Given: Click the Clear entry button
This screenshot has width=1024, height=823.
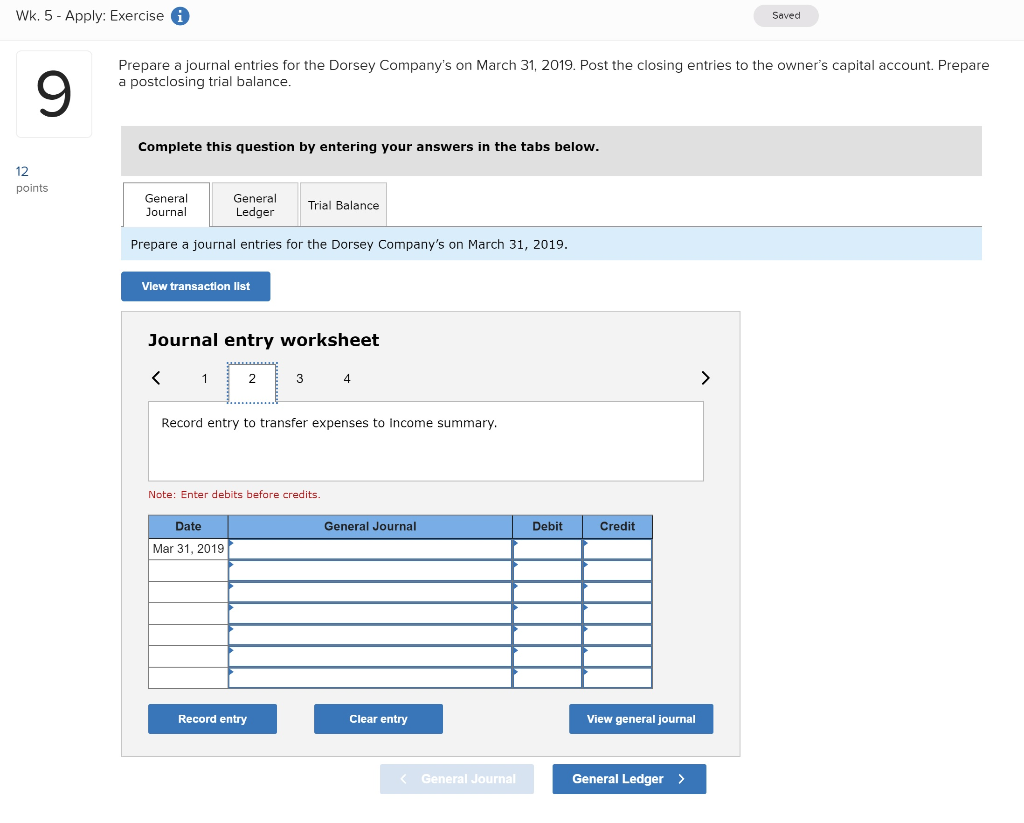Looking at the screenshot, I should coord(378,718).
